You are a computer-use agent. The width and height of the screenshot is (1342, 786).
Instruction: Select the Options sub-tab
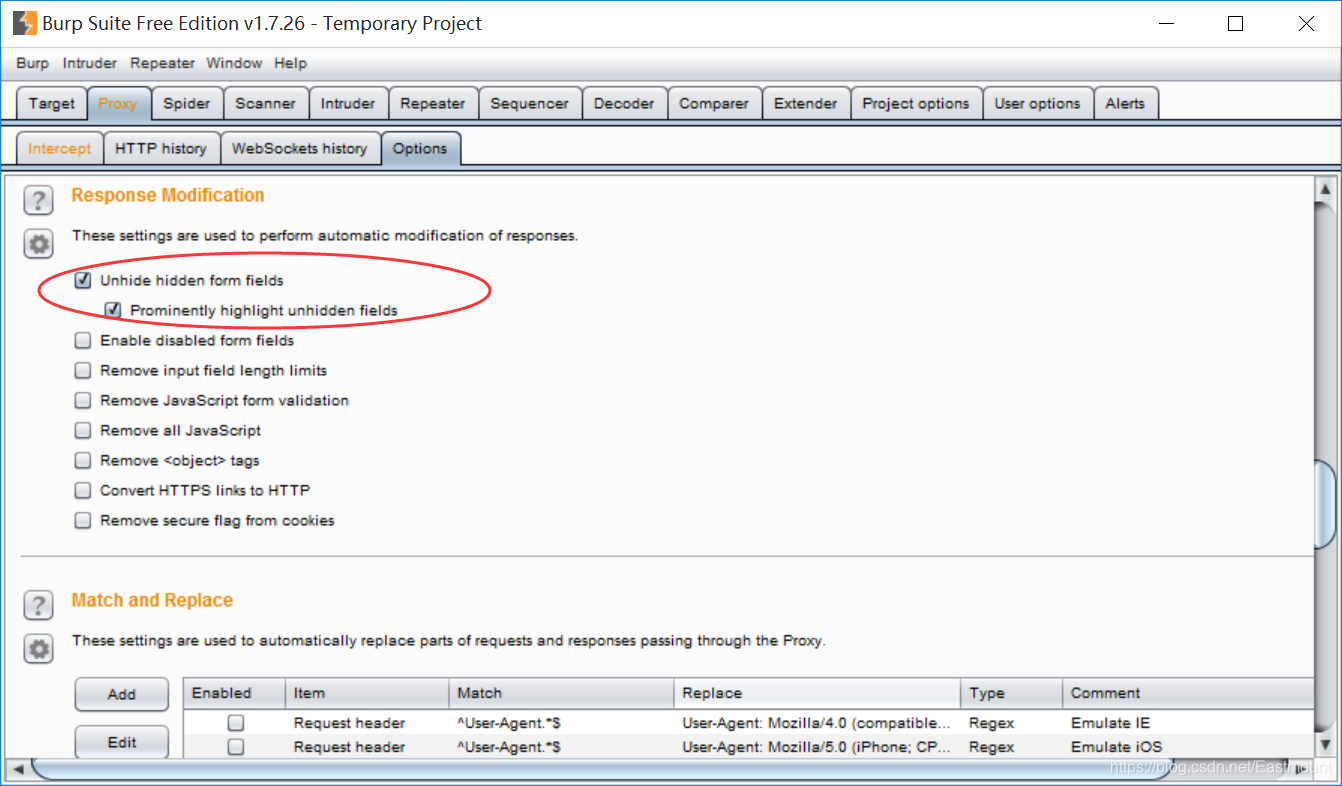point(420,148)
